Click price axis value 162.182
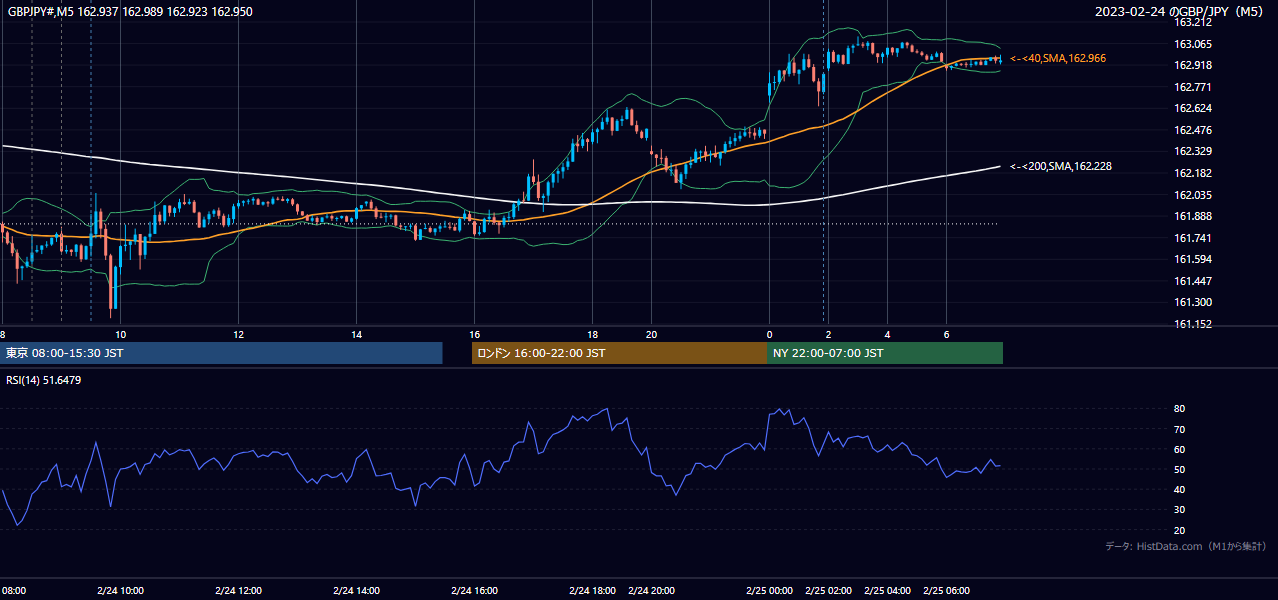The height and width of the screenshot is (600, 1278). (x=1193, y=173)
